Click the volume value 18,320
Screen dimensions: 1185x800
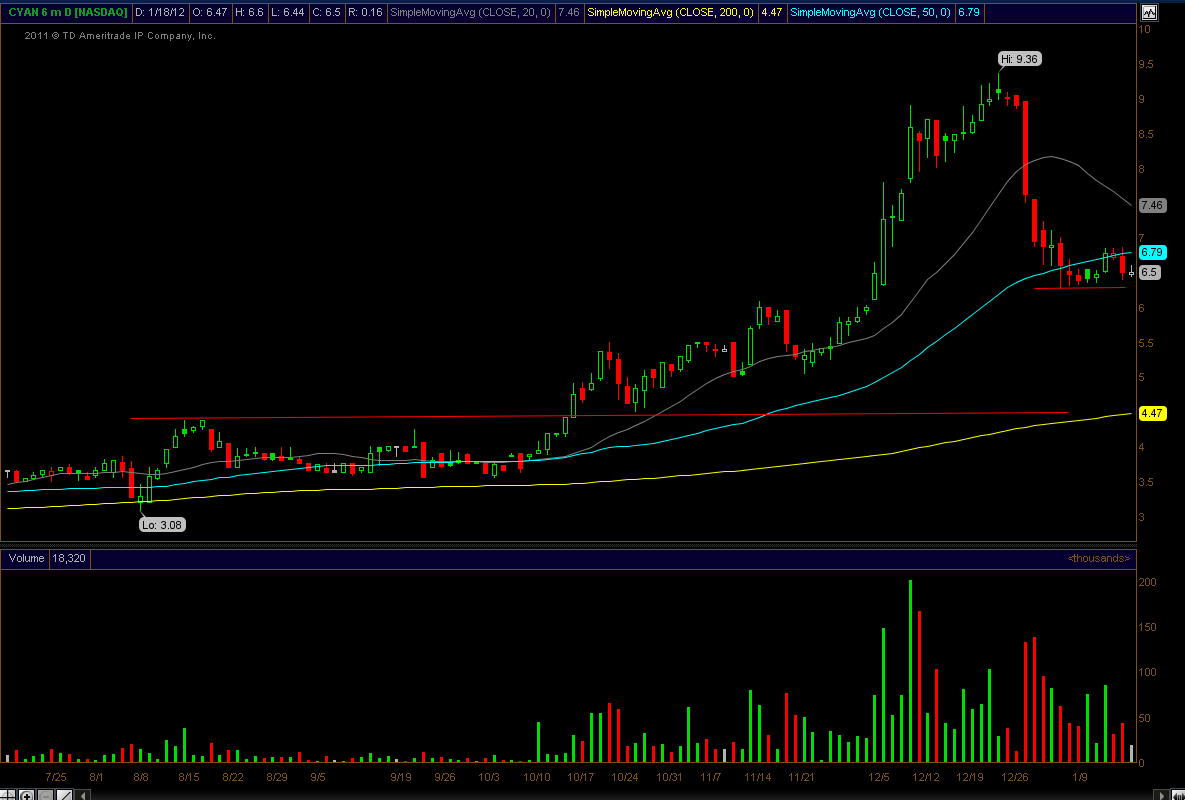click(x=69, y=558)
